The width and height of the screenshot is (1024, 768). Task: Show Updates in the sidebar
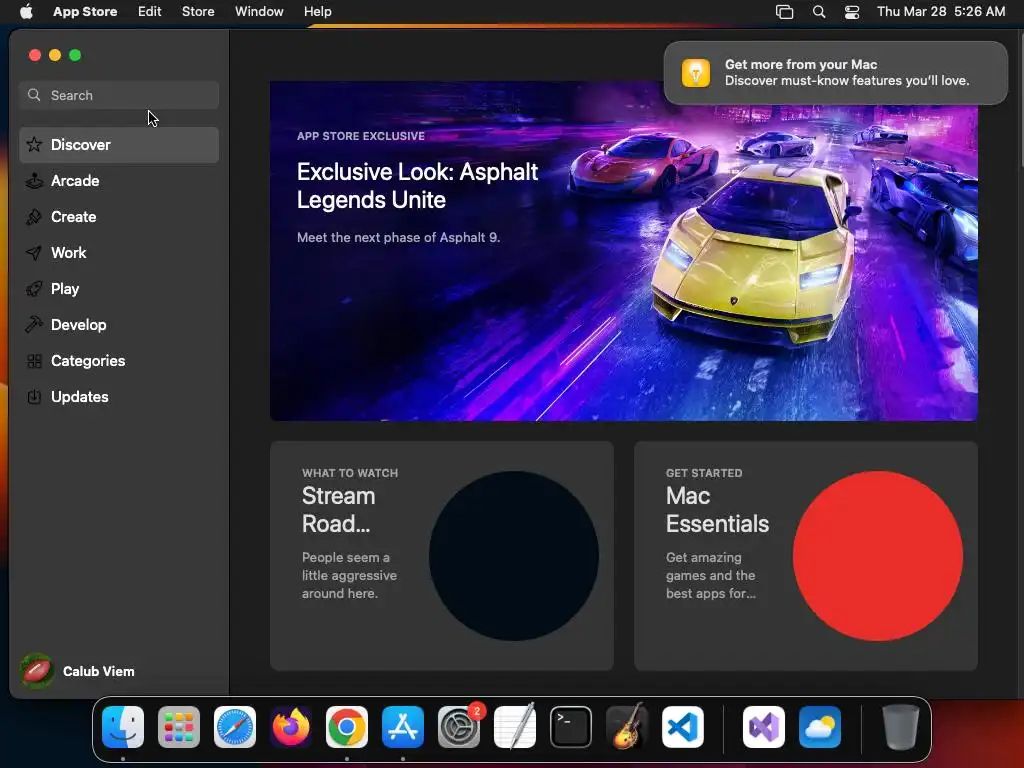pos(119,397)
